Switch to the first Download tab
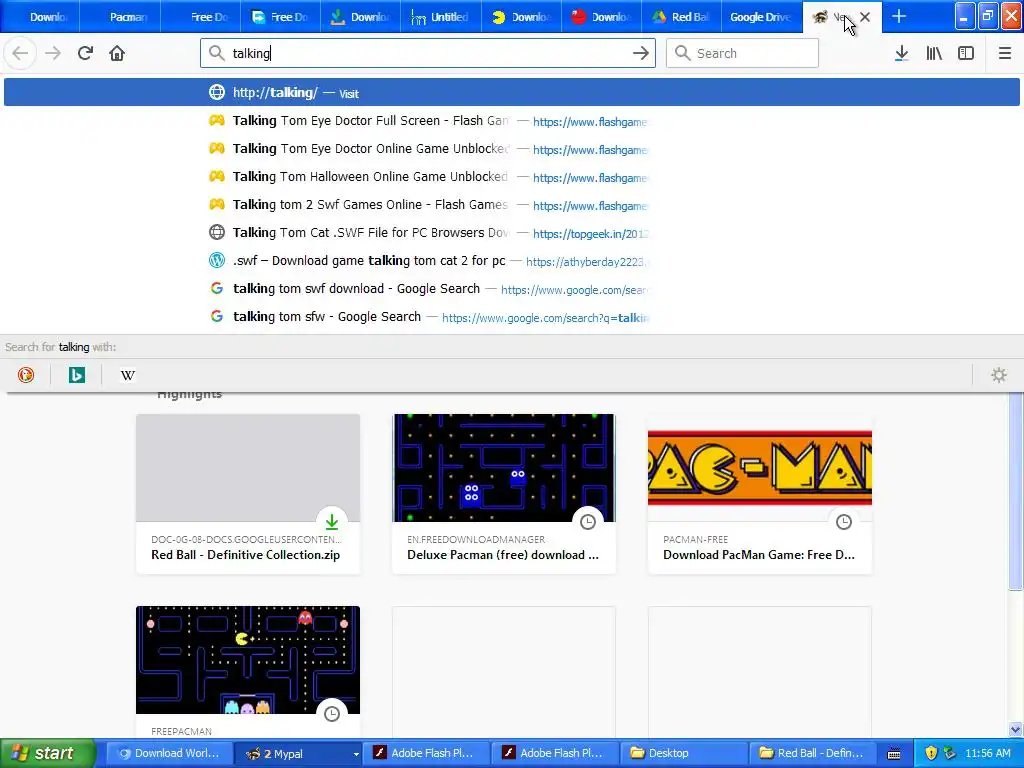Viewport: 1024px width, 768px height. [x=39, y=17]
